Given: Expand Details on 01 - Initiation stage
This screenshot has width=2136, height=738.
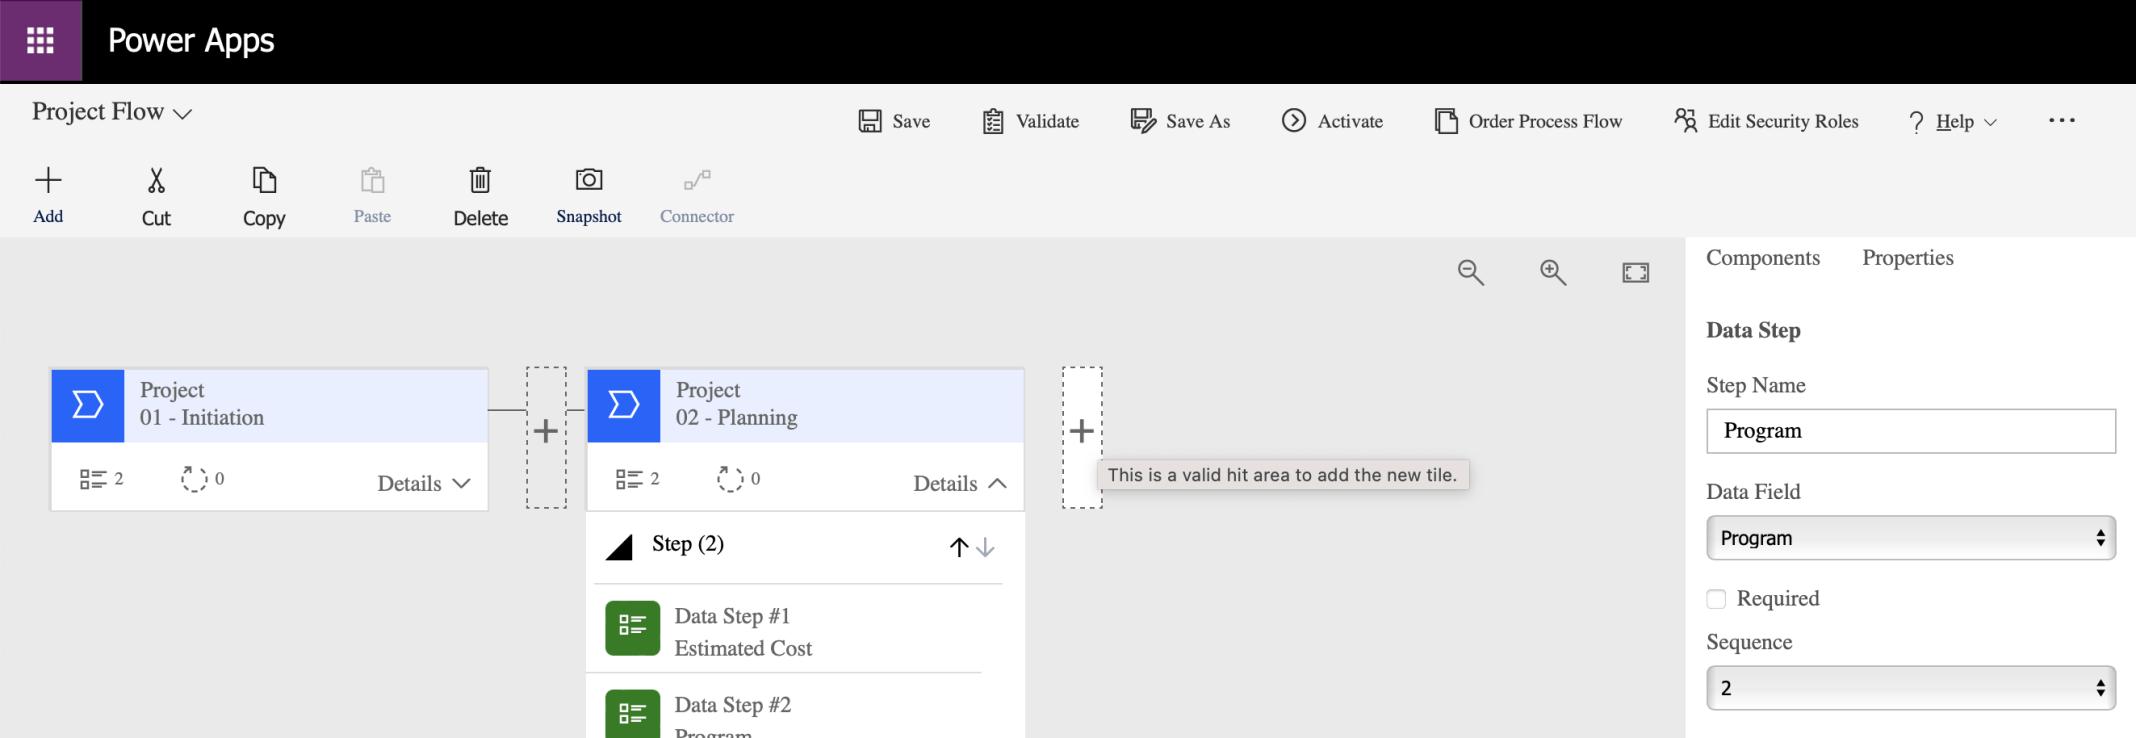Looking at the screenshot, I should [x=424, y=484].
